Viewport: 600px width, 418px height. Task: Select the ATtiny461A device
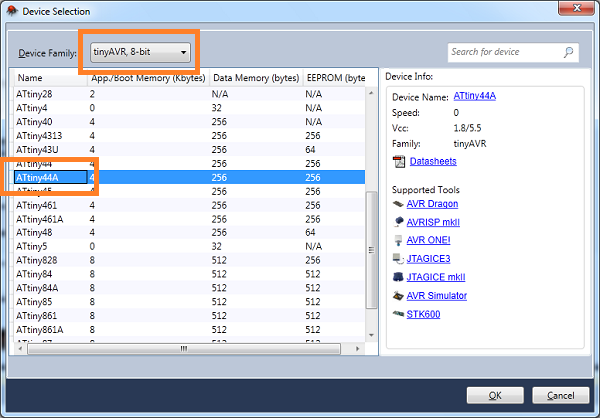point(190,219)
